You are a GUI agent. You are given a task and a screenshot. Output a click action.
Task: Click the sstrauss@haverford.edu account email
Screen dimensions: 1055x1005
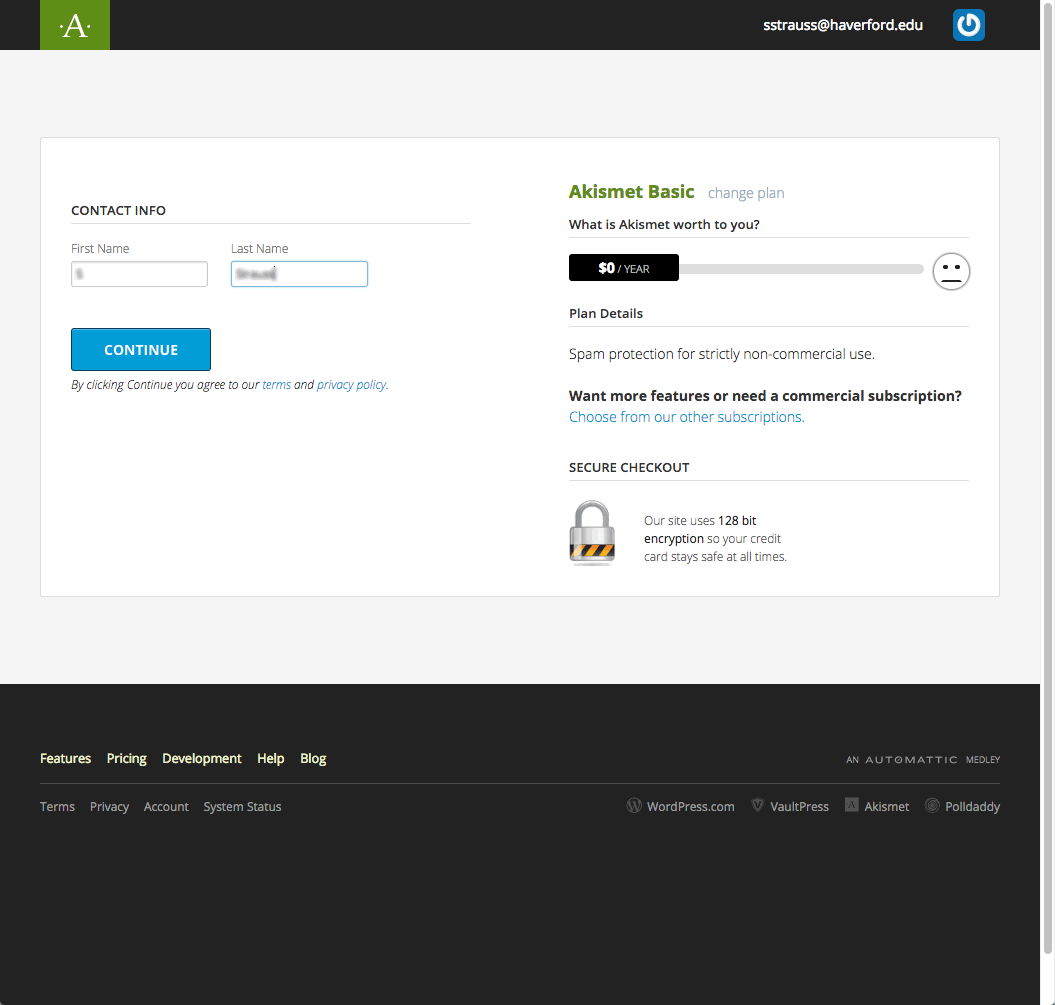tap(842, 25)
